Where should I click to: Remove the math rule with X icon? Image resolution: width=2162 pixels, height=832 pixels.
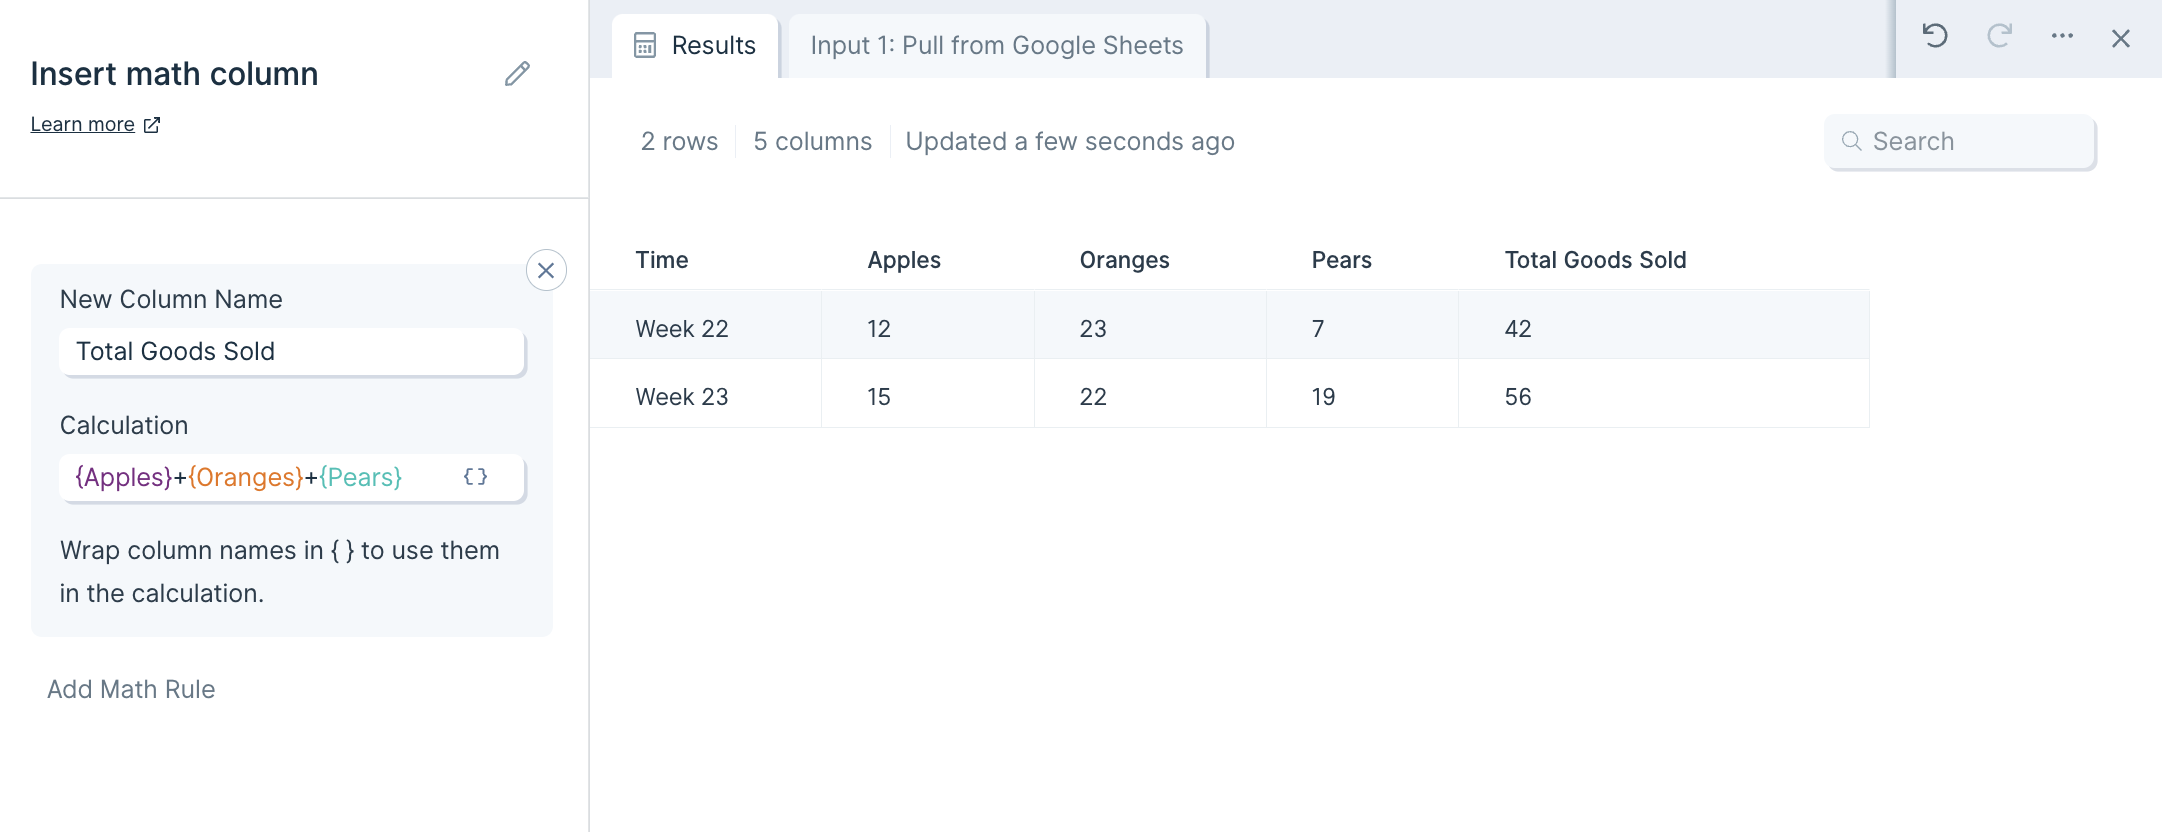click(x=546, y=270)
